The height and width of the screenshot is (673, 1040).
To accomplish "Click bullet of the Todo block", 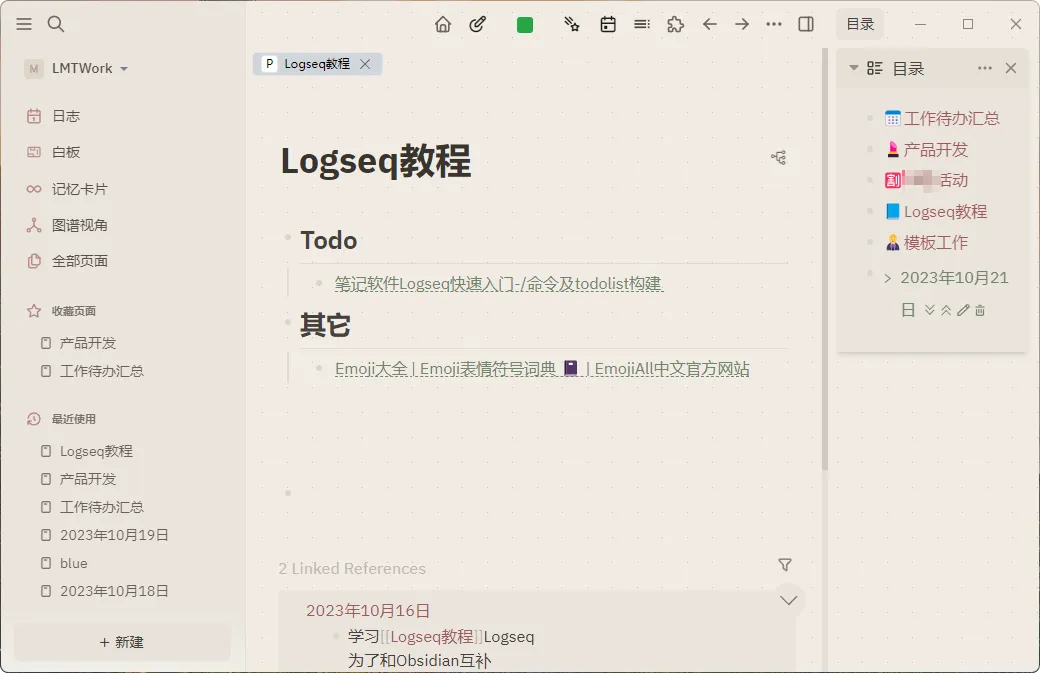I will (288, 237).
